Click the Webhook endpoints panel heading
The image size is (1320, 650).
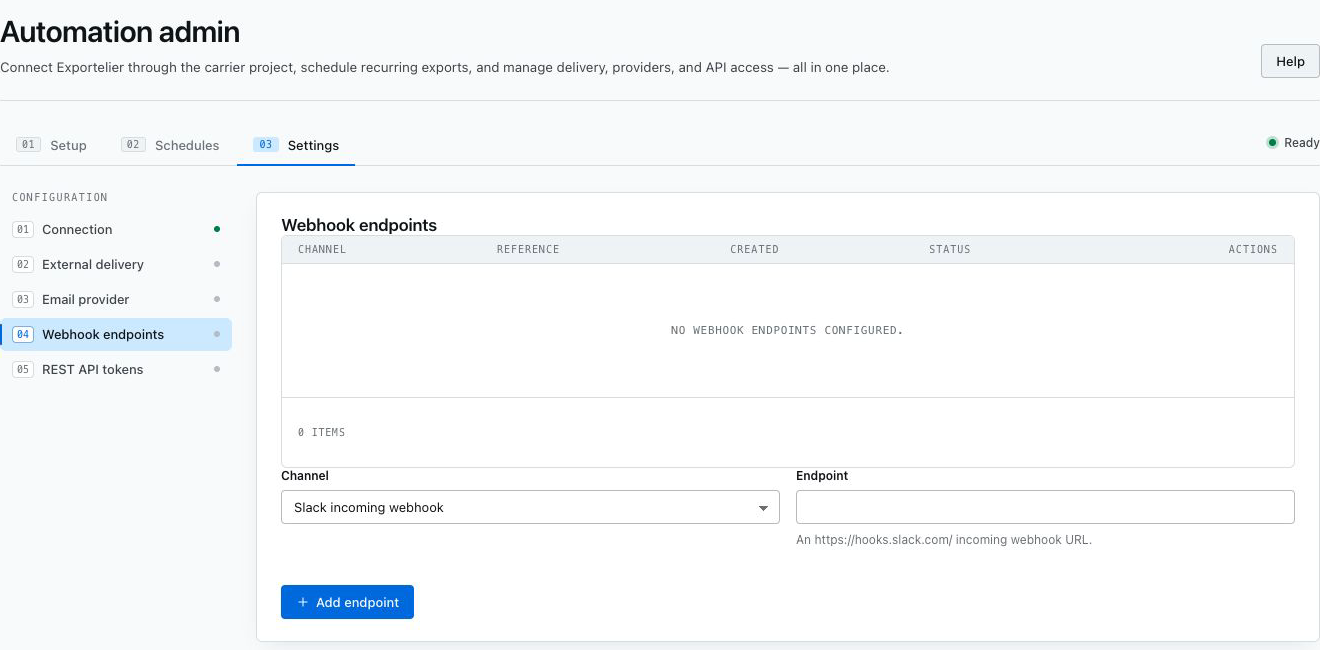359,225
